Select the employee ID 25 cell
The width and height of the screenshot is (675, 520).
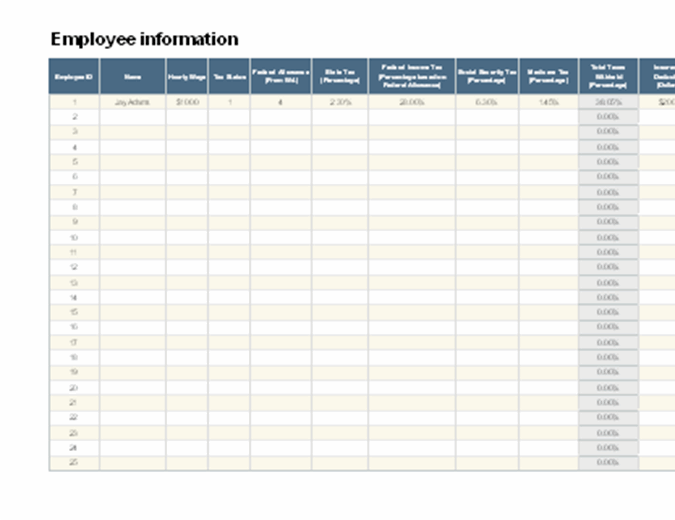74,463
